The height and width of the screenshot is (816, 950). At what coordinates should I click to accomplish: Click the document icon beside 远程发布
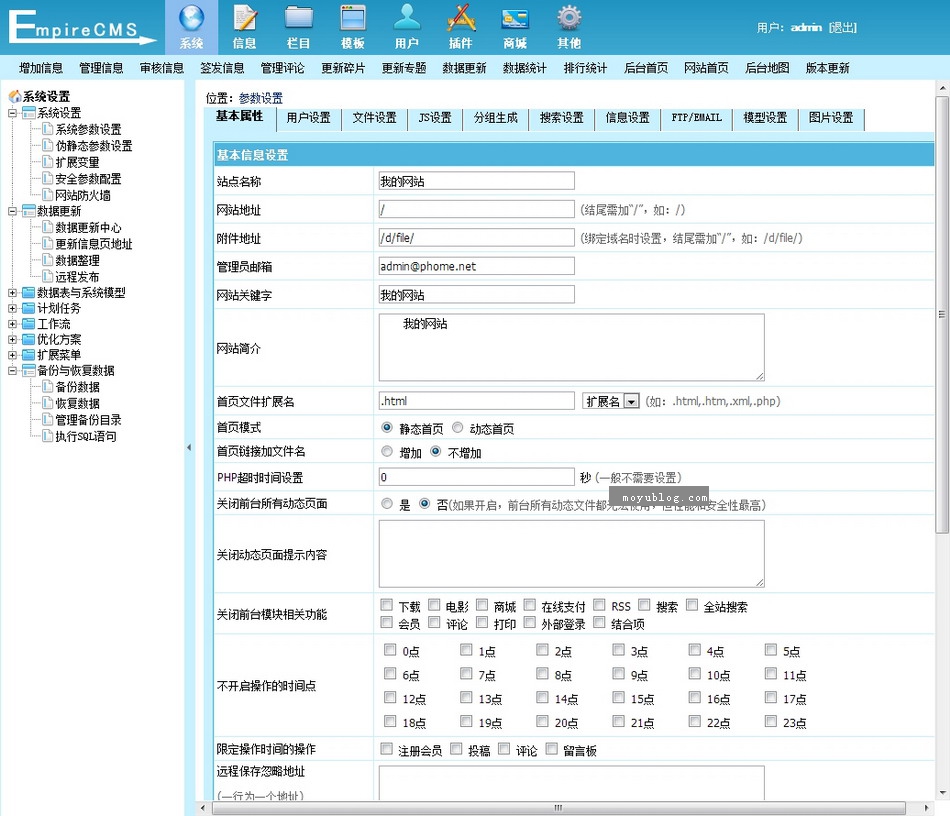click(x=47, y=276)
